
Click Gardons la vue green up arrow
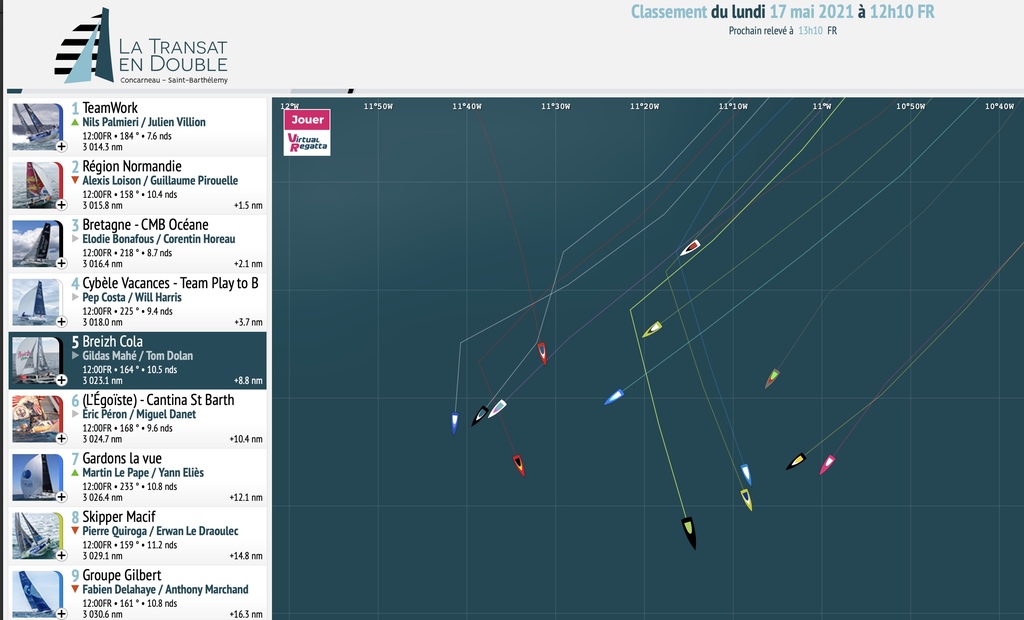point(75,472)
